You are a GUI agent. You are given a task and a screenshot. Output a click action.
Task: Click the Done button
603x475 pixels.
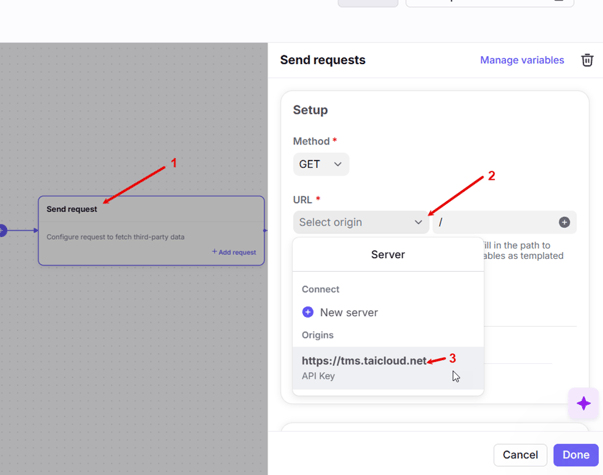[575, 454]
